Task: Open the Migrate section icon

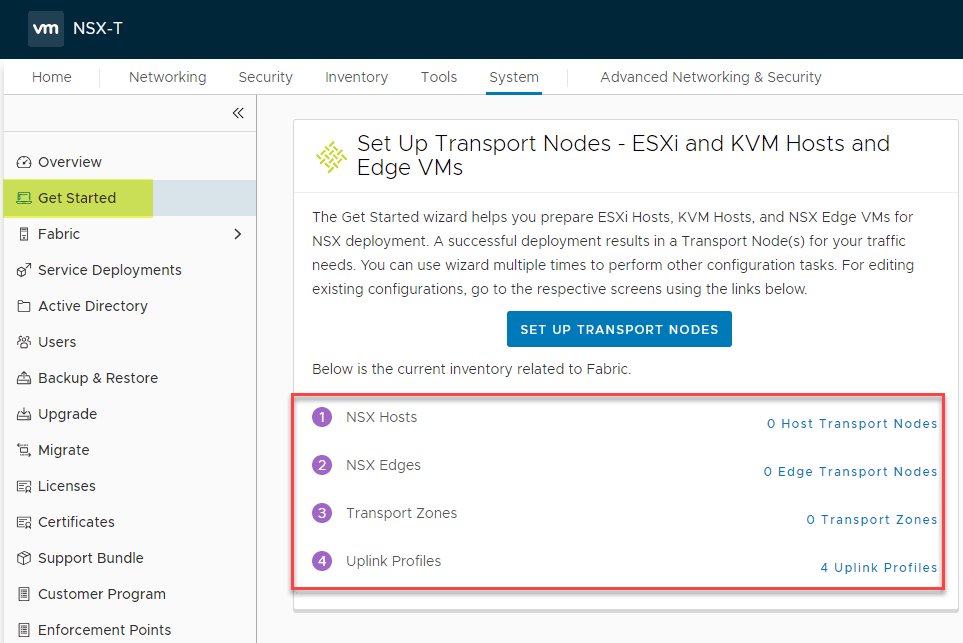Action: click(x=23, y=449)
